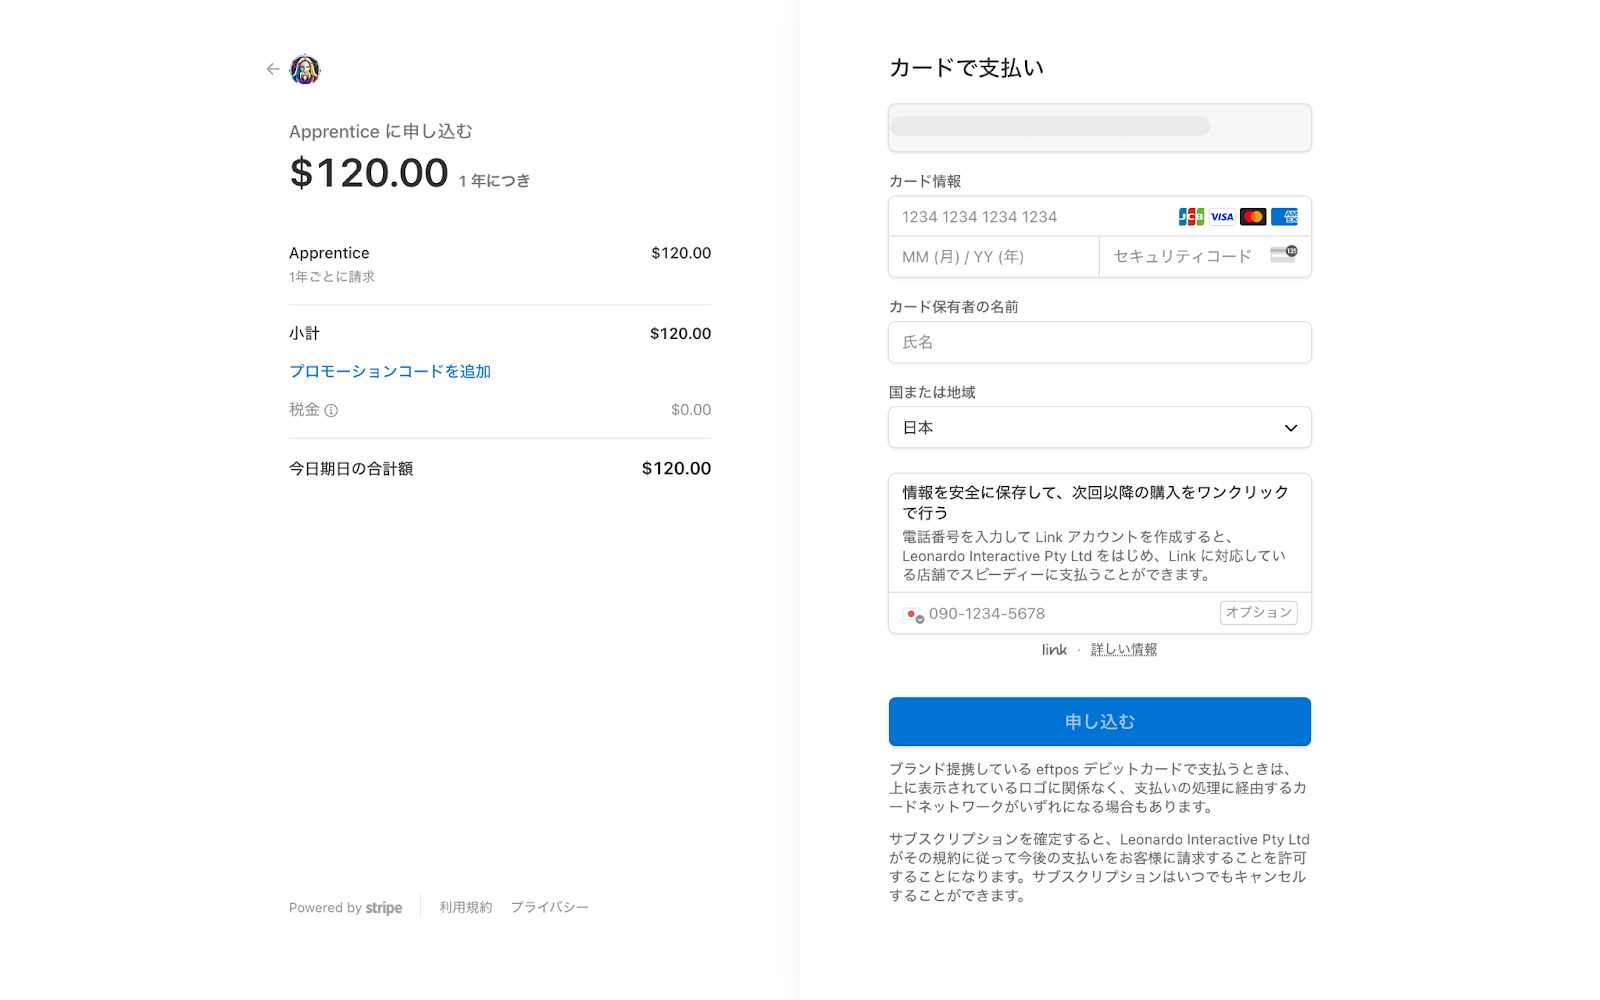Click the JCB card brand icon
Image resolution: width=1600 pixels, height=1000 pixels.
click(1191, 217)
